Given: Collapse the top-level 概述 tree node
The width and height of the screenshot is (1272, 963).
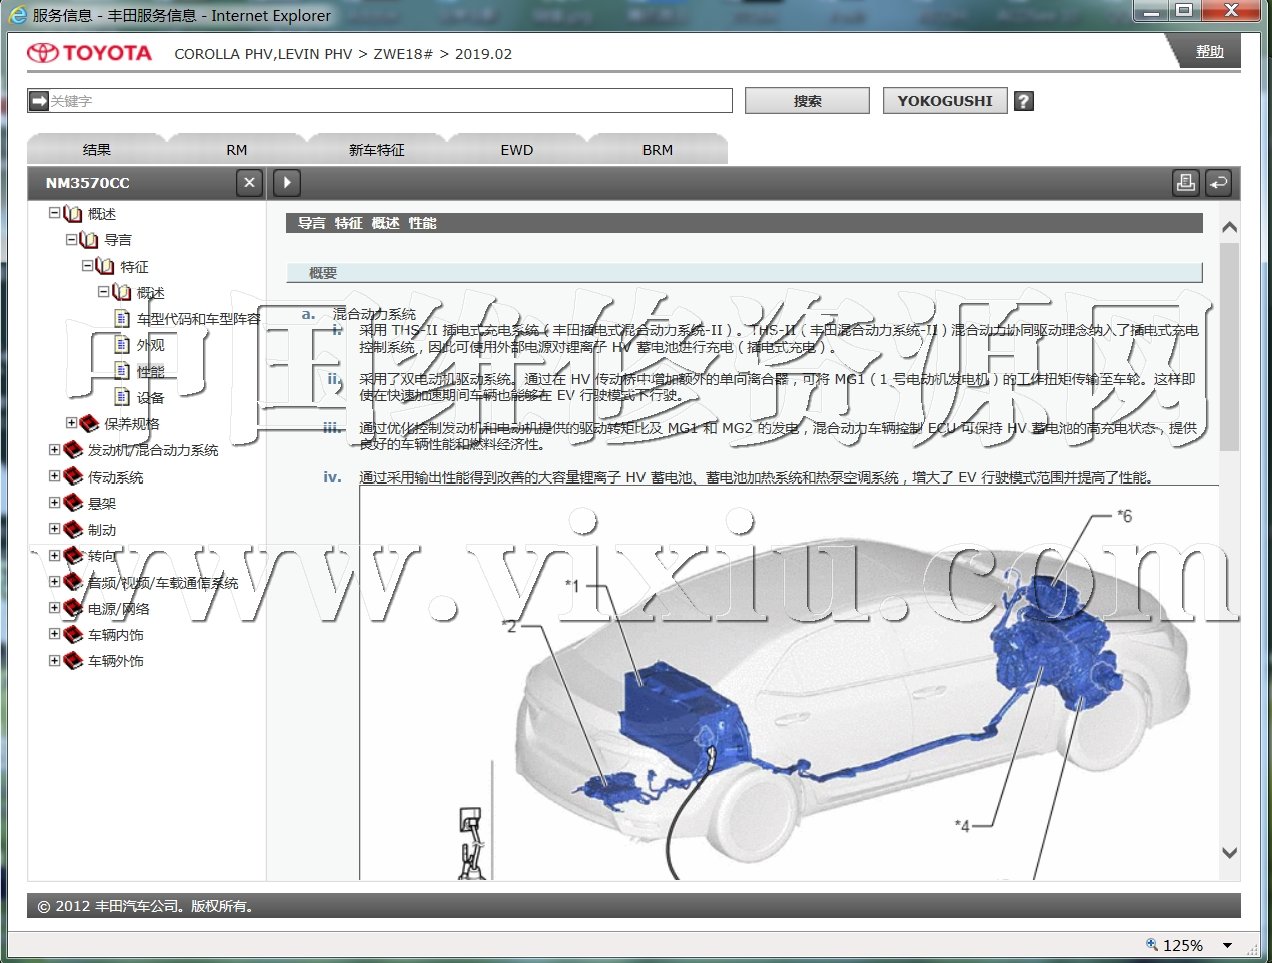Looking at the screenshot, I should [55, 213].
